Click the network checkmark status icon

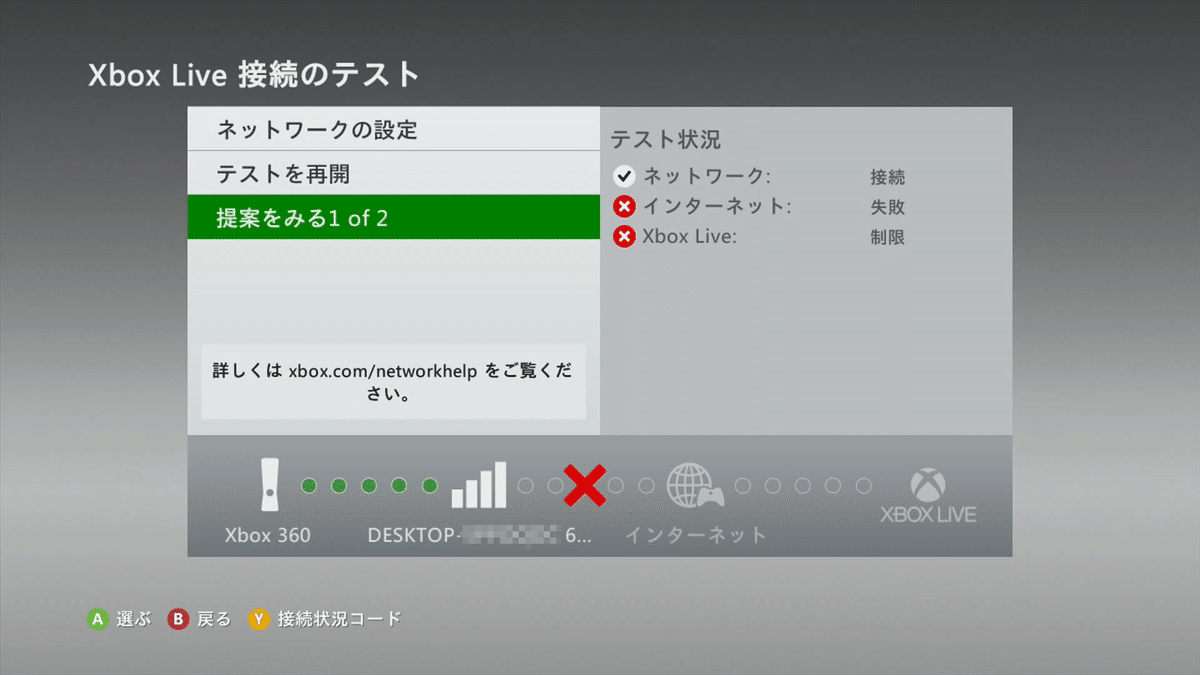(x=624, y=177)
